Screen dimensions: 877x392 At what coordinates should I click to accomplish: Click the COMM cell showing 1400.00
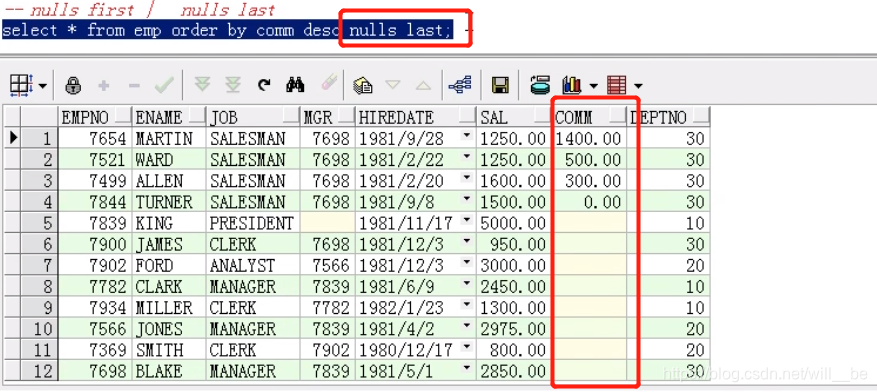click(590, 139)
